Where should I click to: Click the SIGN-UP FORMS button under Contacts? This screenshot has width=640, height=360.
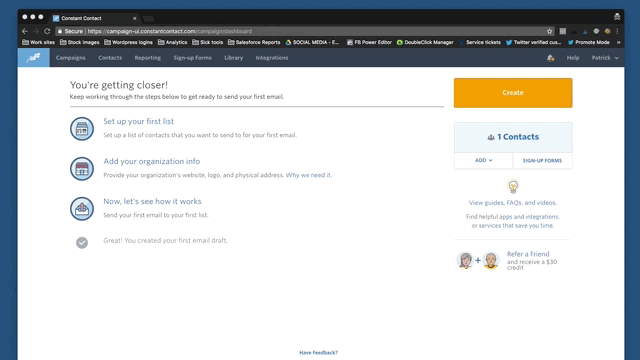[x=542, y=160]
